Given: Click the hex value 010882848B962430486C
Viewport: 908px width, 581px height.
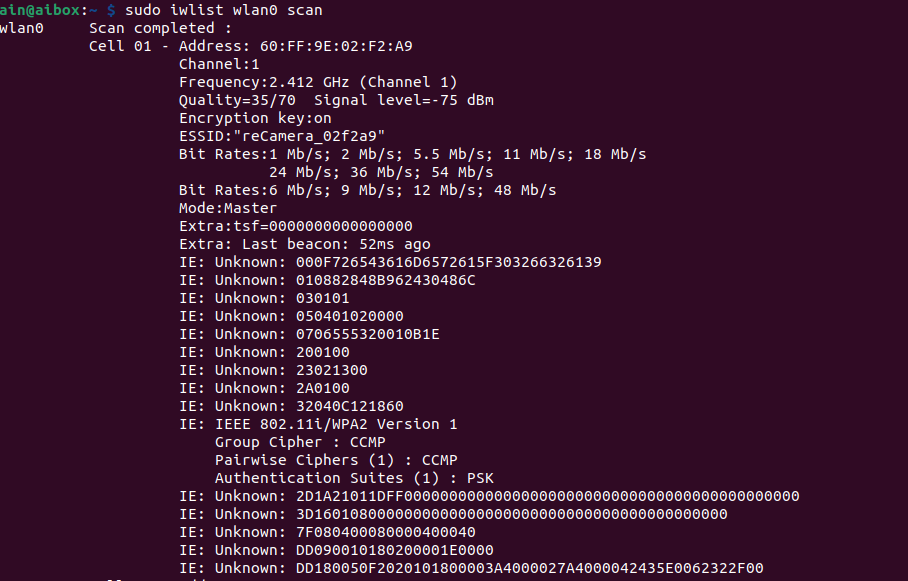Looking at the screenshot, I should pyautogui.click(x=386, y=280).
